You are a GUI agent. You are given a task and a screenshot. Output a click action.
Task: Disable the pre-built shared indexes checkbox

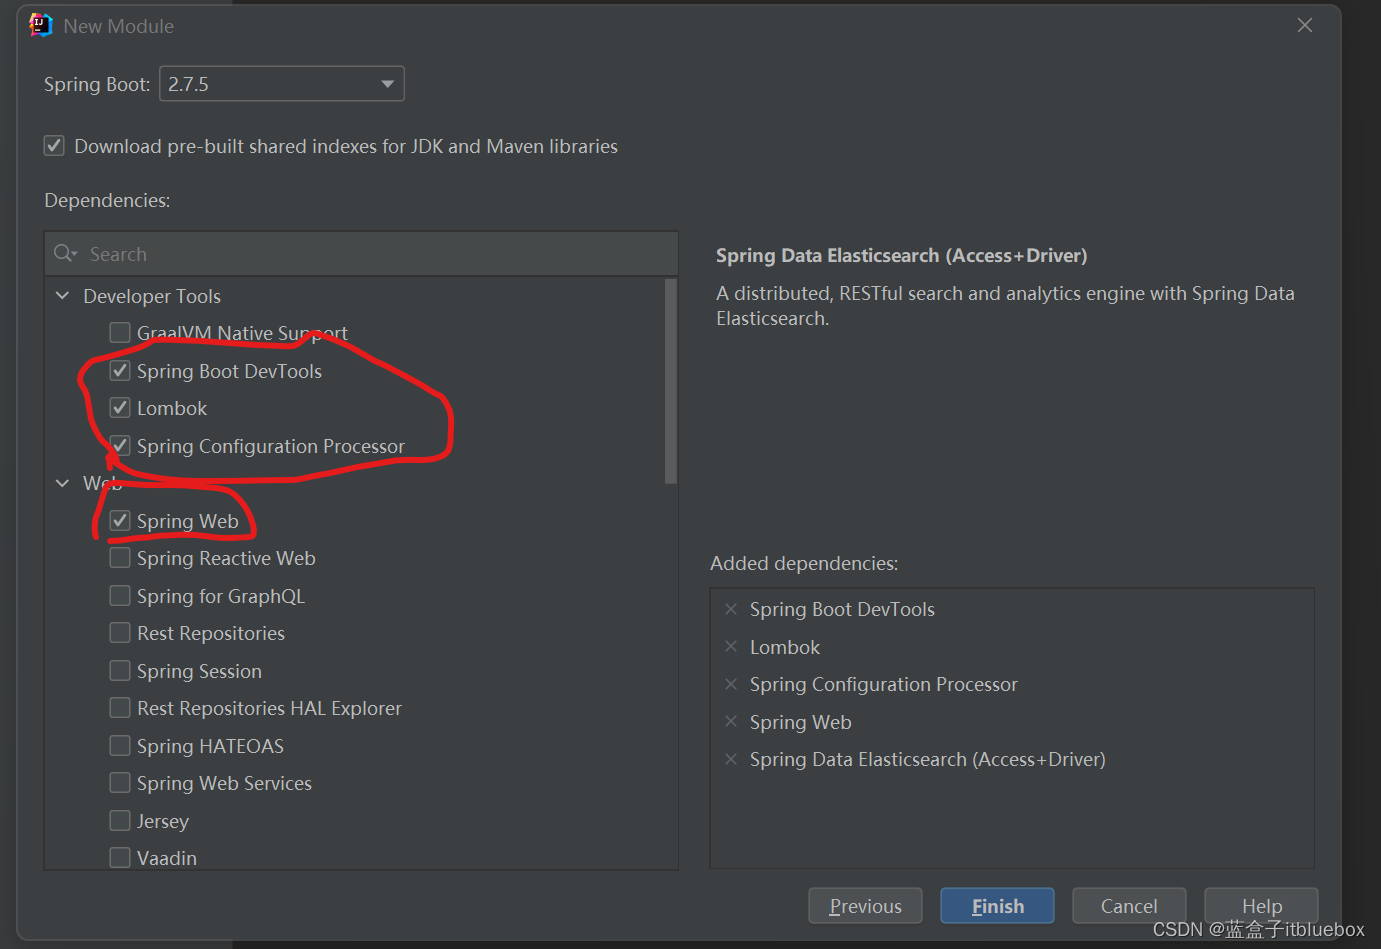tap(53, 145)
